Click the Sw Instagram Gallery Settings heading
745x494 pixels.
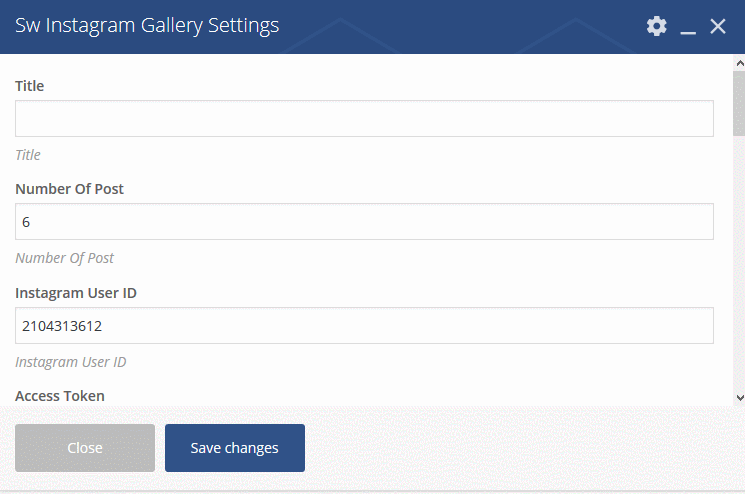[x=147, y=26]
